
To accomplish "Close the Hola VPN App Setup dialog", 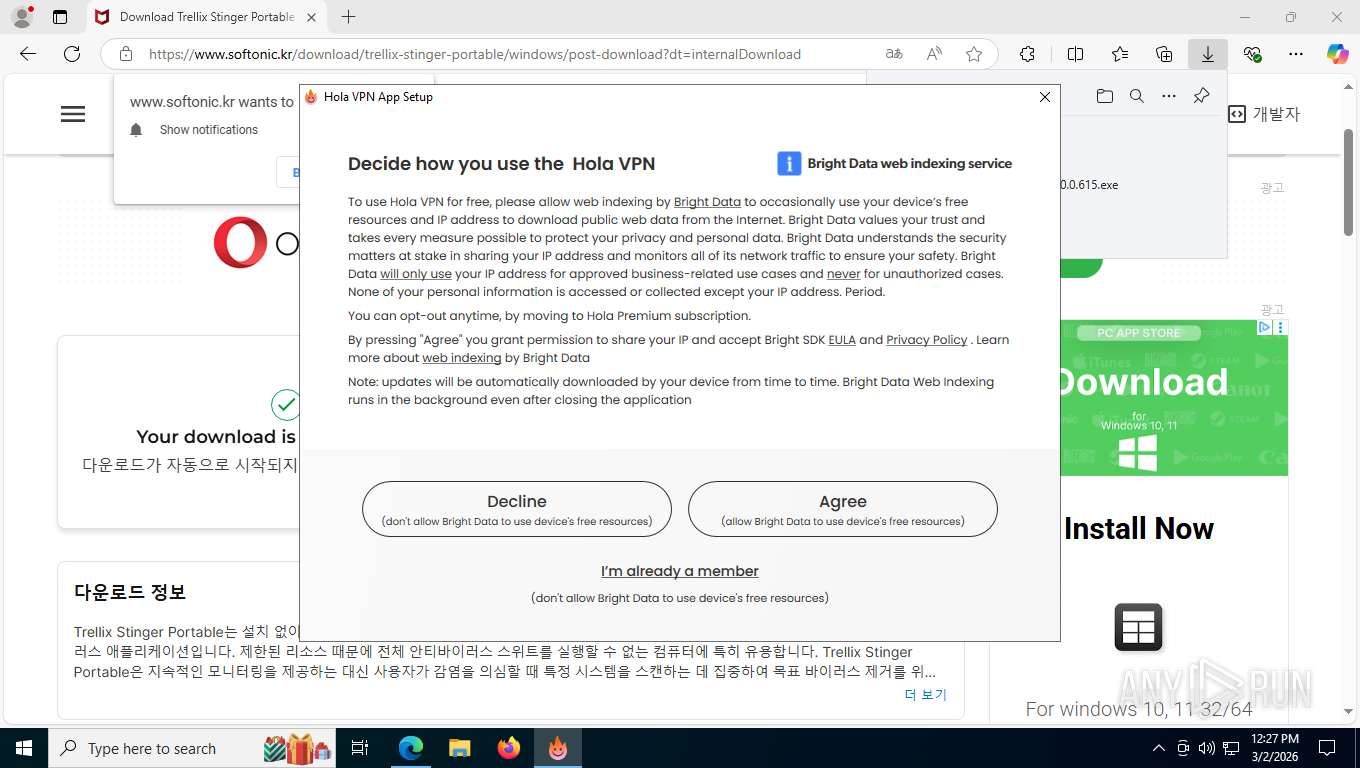I will pos(1045,97).
